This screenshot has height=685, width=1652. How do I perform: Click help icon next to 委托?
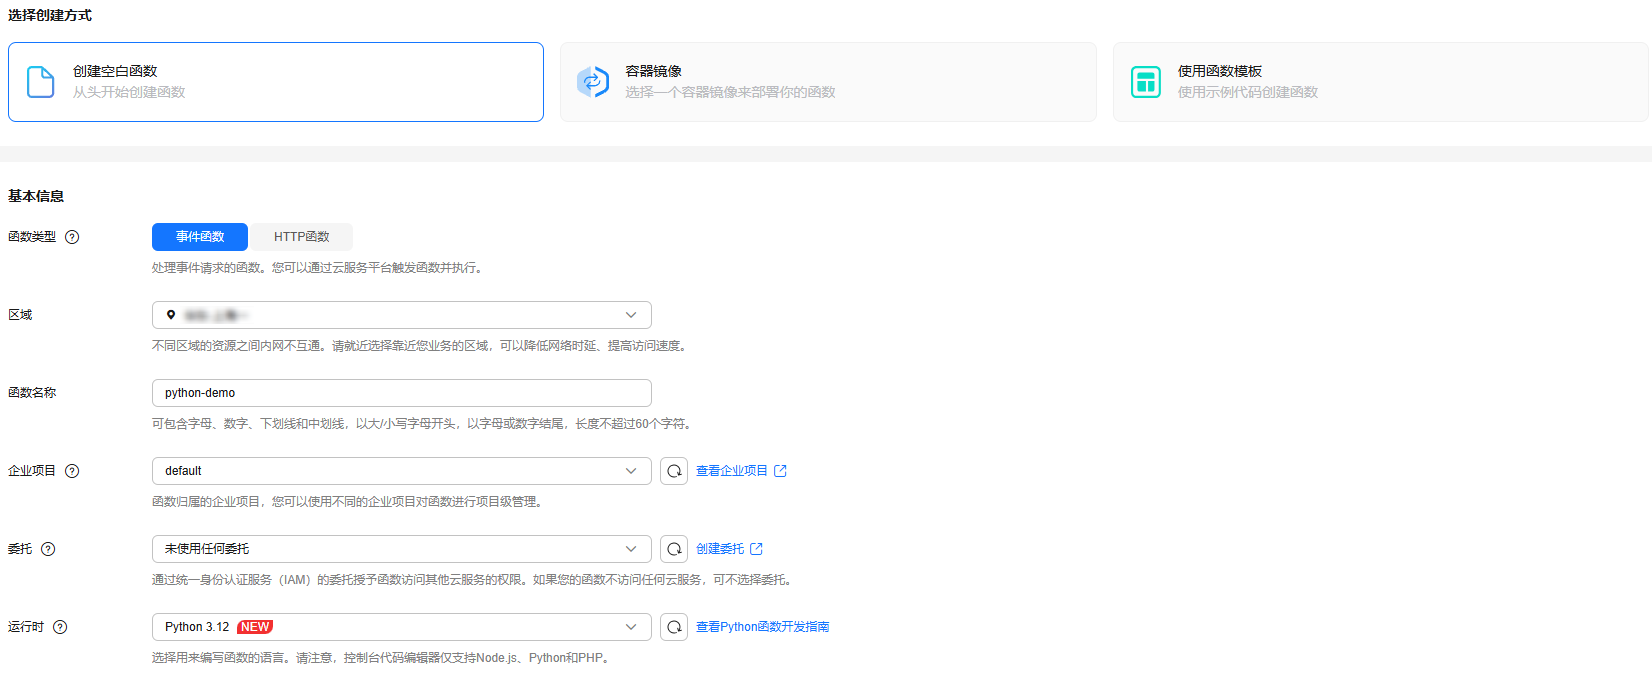[x=48, y=549]
